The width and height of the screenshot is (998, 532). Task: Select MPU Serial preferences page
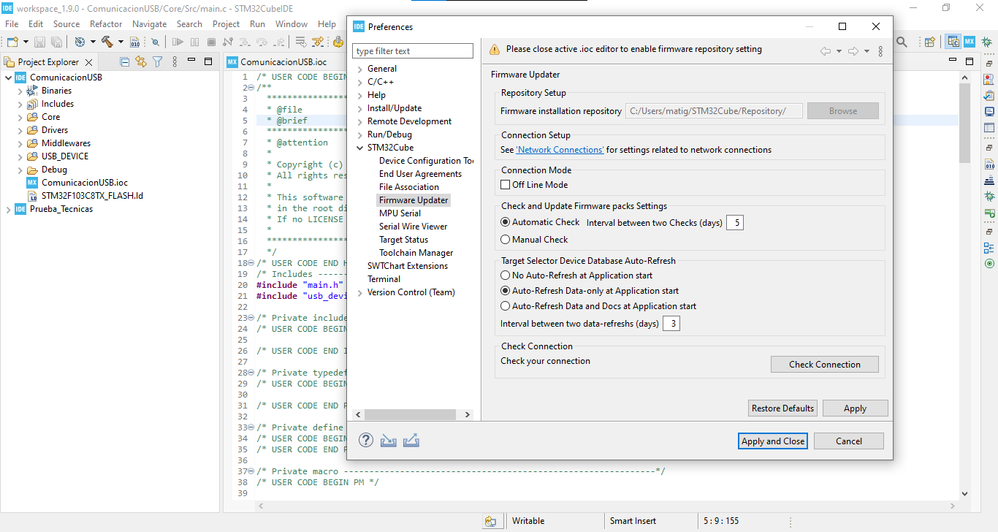click(x=400, y=213)
